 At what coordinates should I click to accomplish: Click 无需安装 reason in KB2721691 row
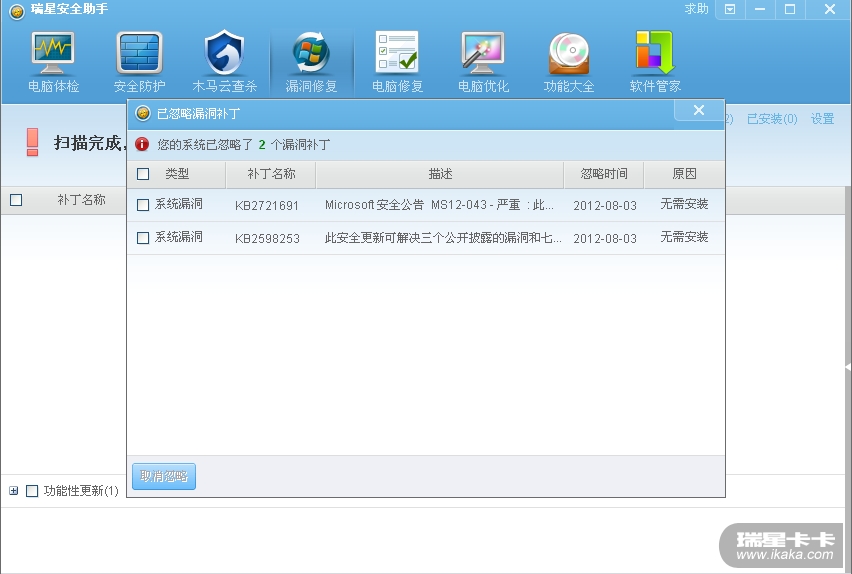684,204
